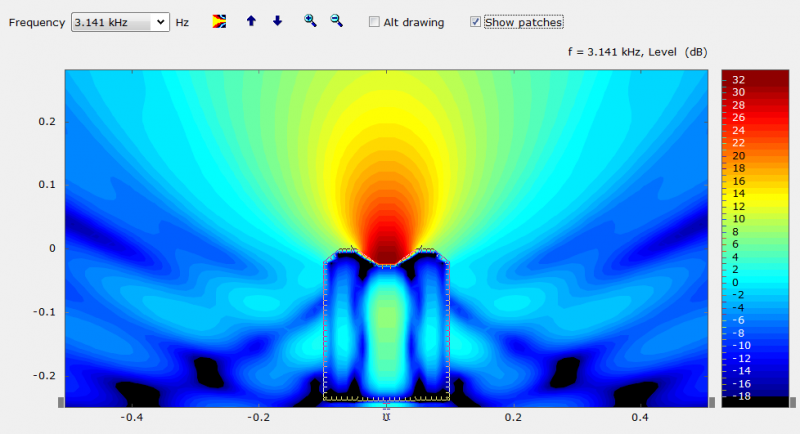Click the Hz unit label
Viewport: 800px width, 434px height.
182,23
